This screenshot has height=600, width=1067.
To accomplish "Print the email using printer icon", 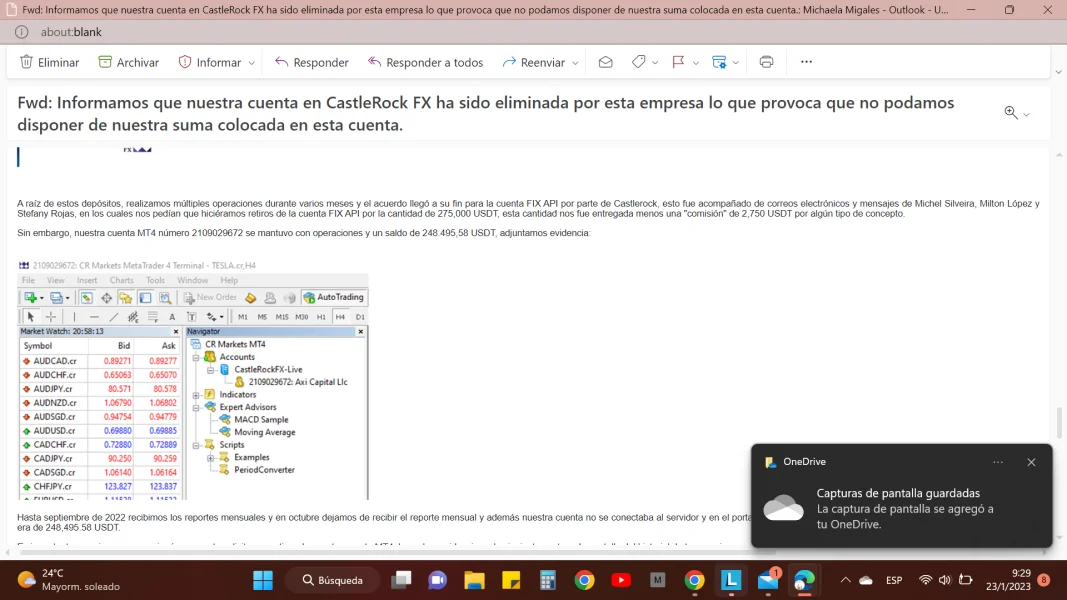I will tap(766, 62).
